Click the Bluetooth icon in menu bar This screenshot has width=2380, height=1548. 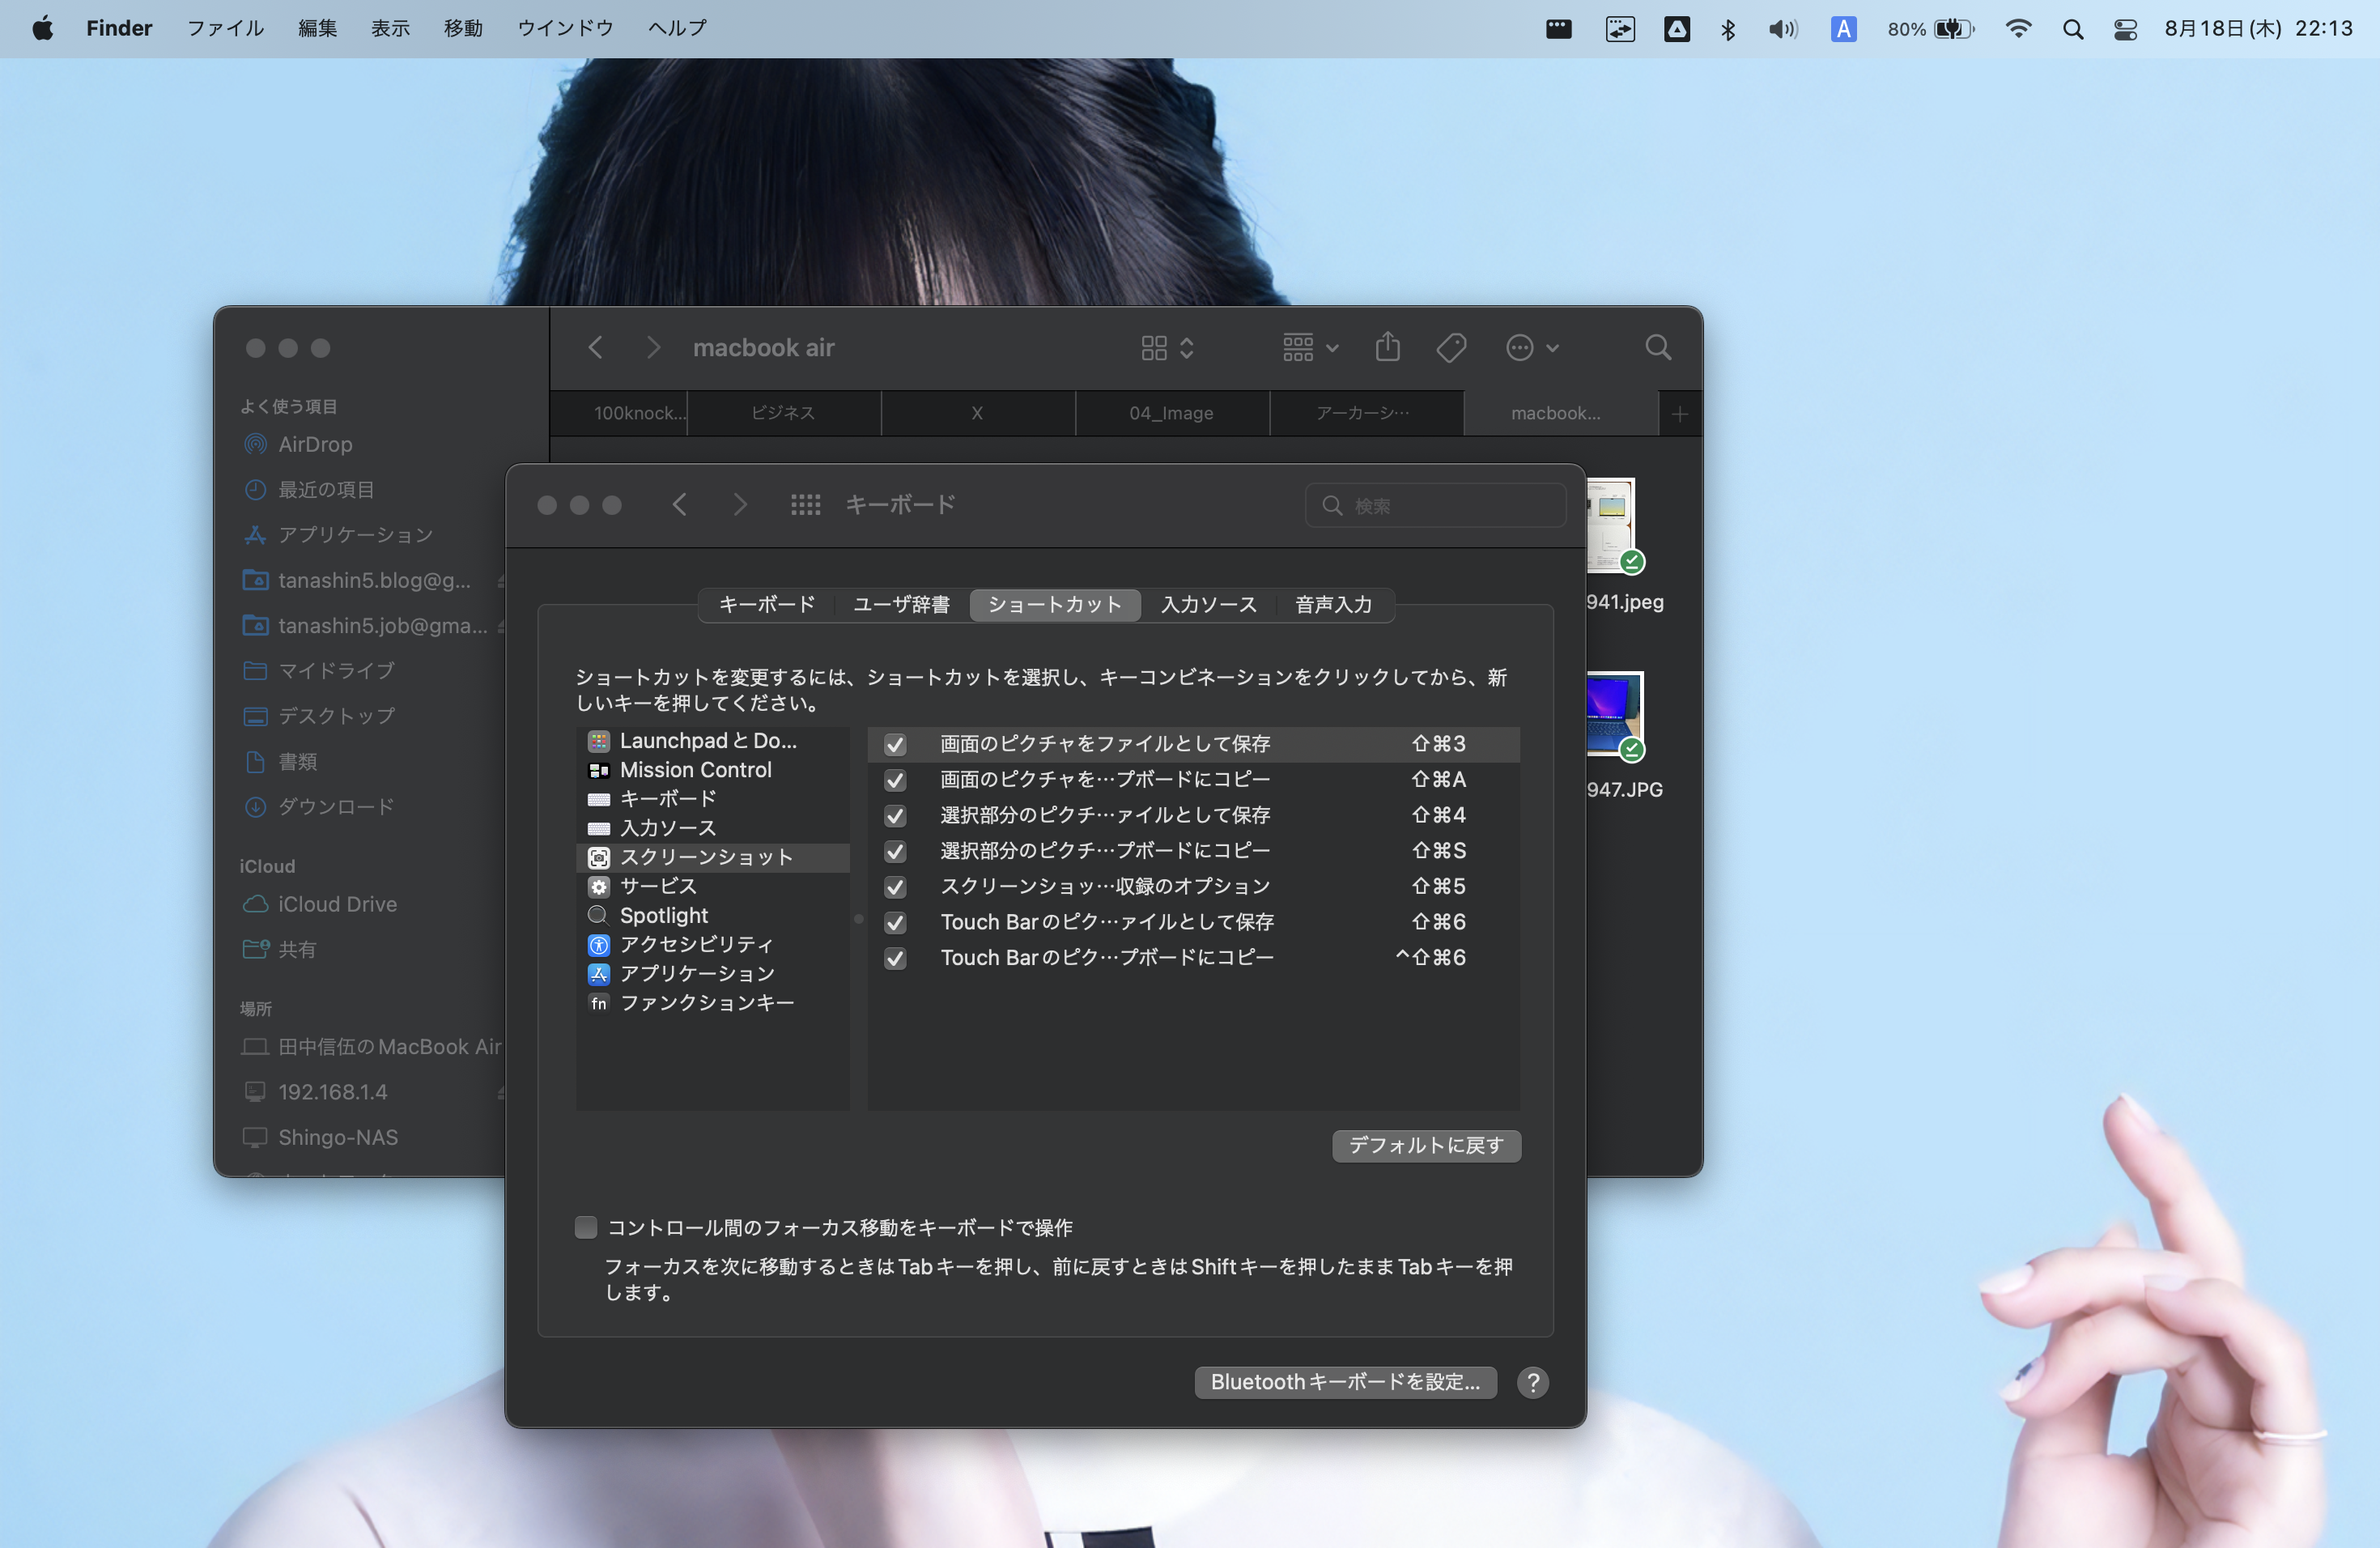click(1728, 29)
